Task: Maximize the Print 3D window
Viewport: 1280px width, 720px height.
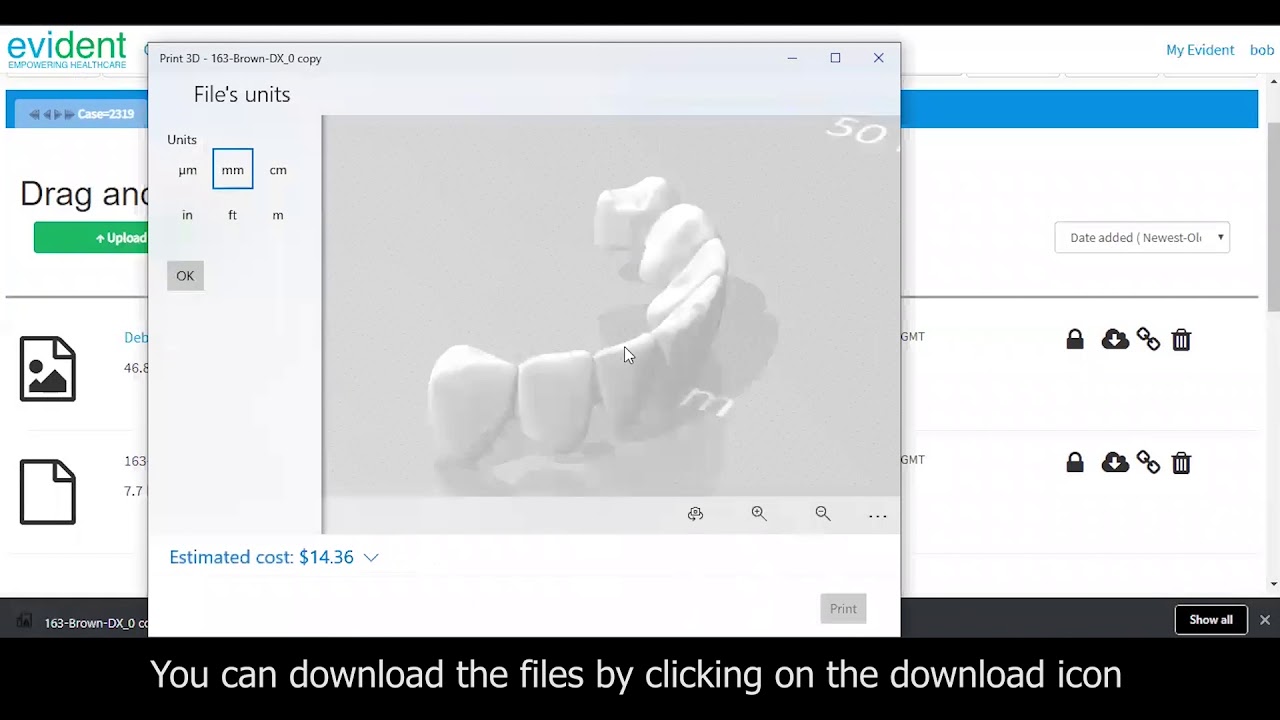Action: (835, 58)
